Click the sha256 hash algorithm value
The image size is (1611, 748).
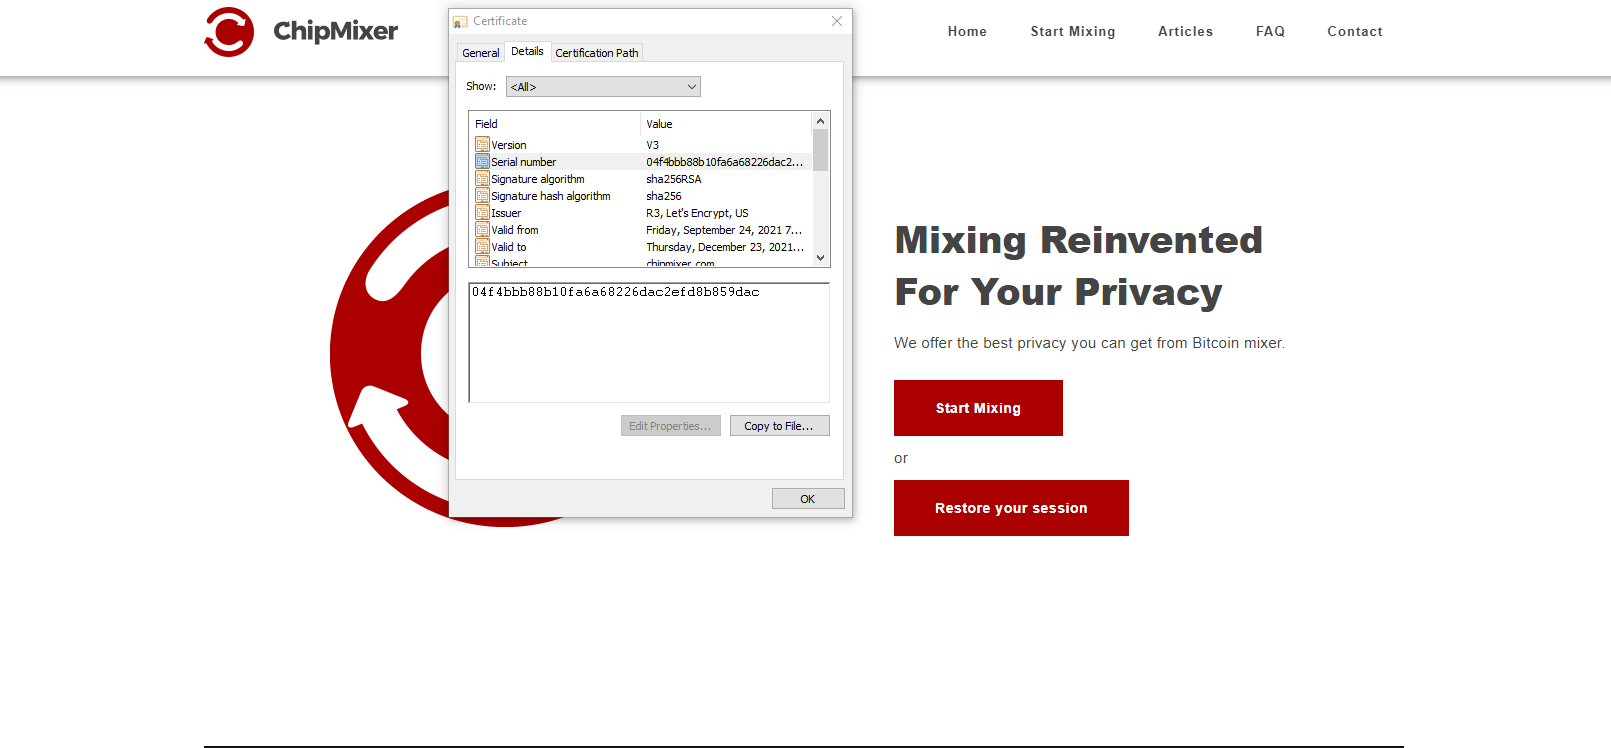(x=664, y=196)
